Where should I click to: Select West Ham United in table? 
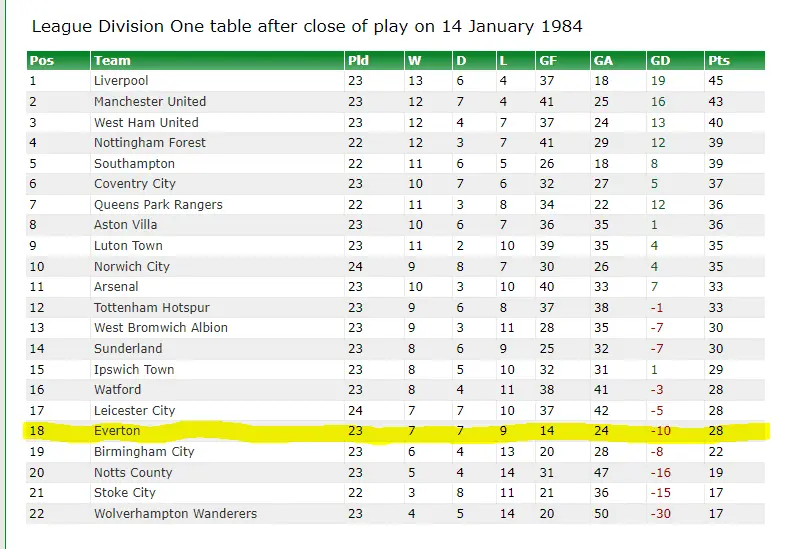point(146,122)
